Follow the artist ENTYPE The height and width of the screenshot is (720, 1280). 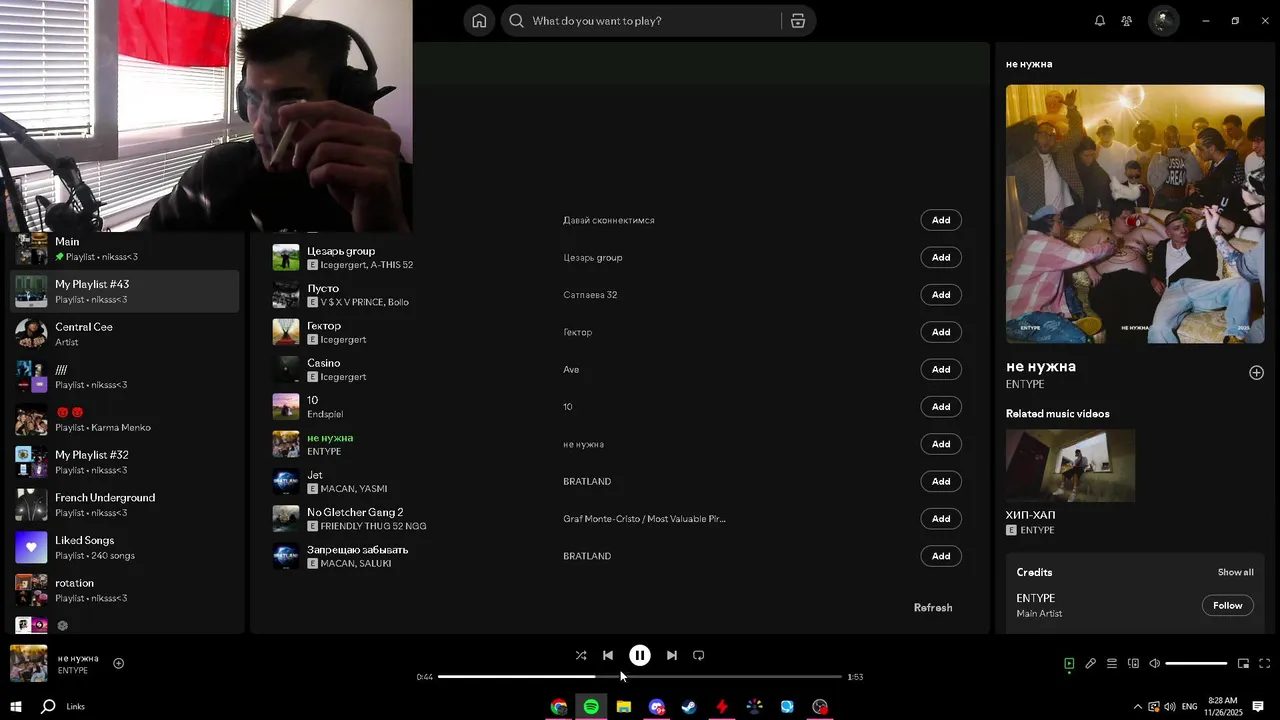[x=1227, y=606]
